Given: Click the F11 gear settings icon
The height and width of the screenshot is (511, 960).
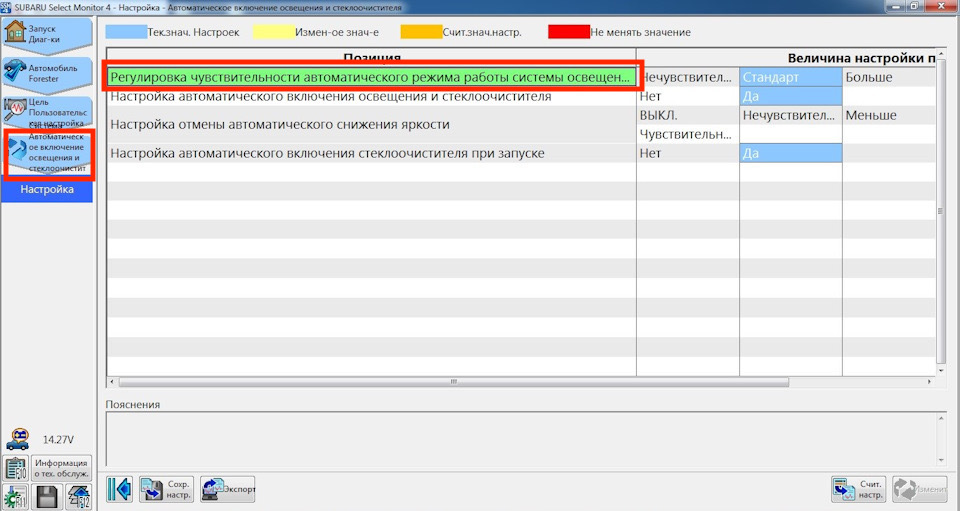Looking at the screenshot, I should (15, 497).
